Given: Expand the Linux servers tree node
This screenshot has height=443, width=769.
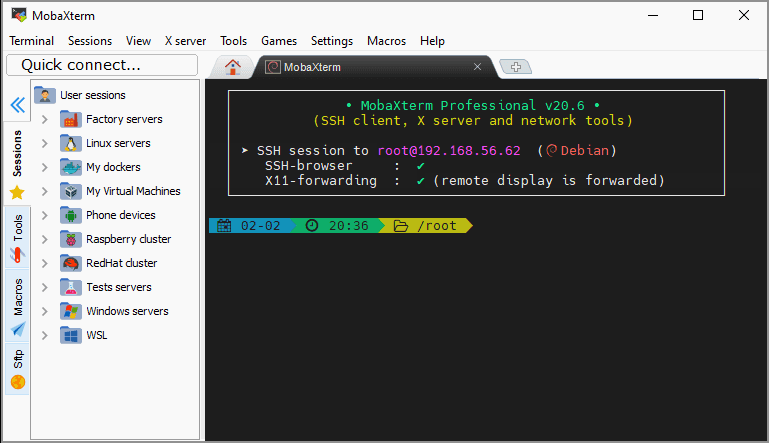Looking at the screenshot, I should click(x=45, y=143).
